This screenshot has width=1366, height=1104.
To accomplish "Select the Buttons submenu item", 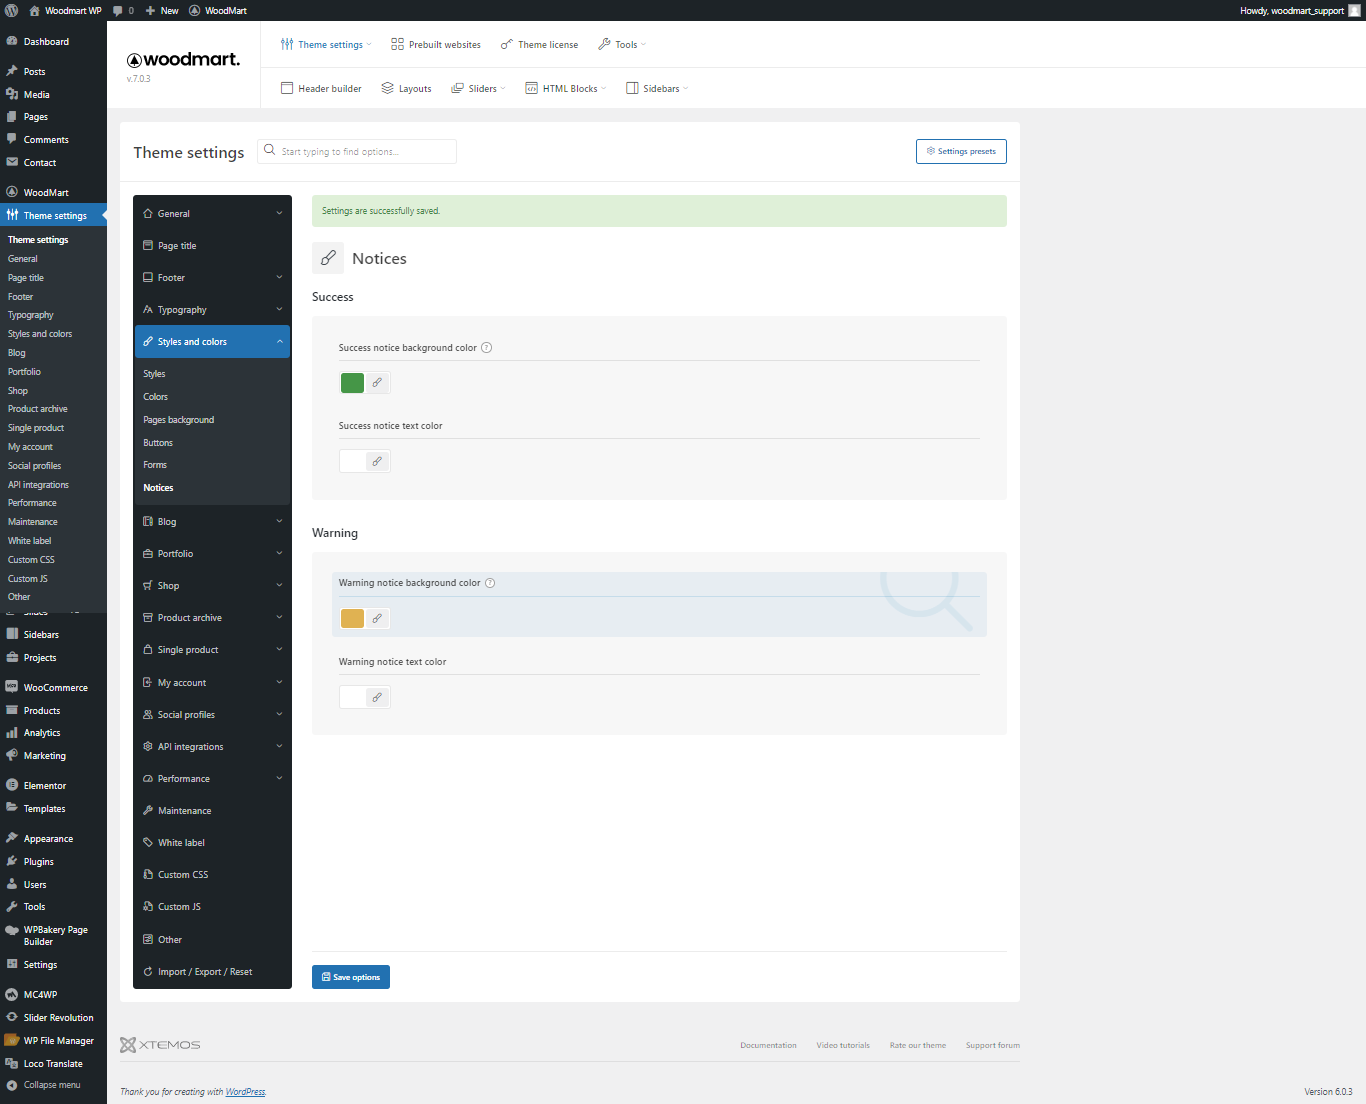I will (x=158, y=443).
